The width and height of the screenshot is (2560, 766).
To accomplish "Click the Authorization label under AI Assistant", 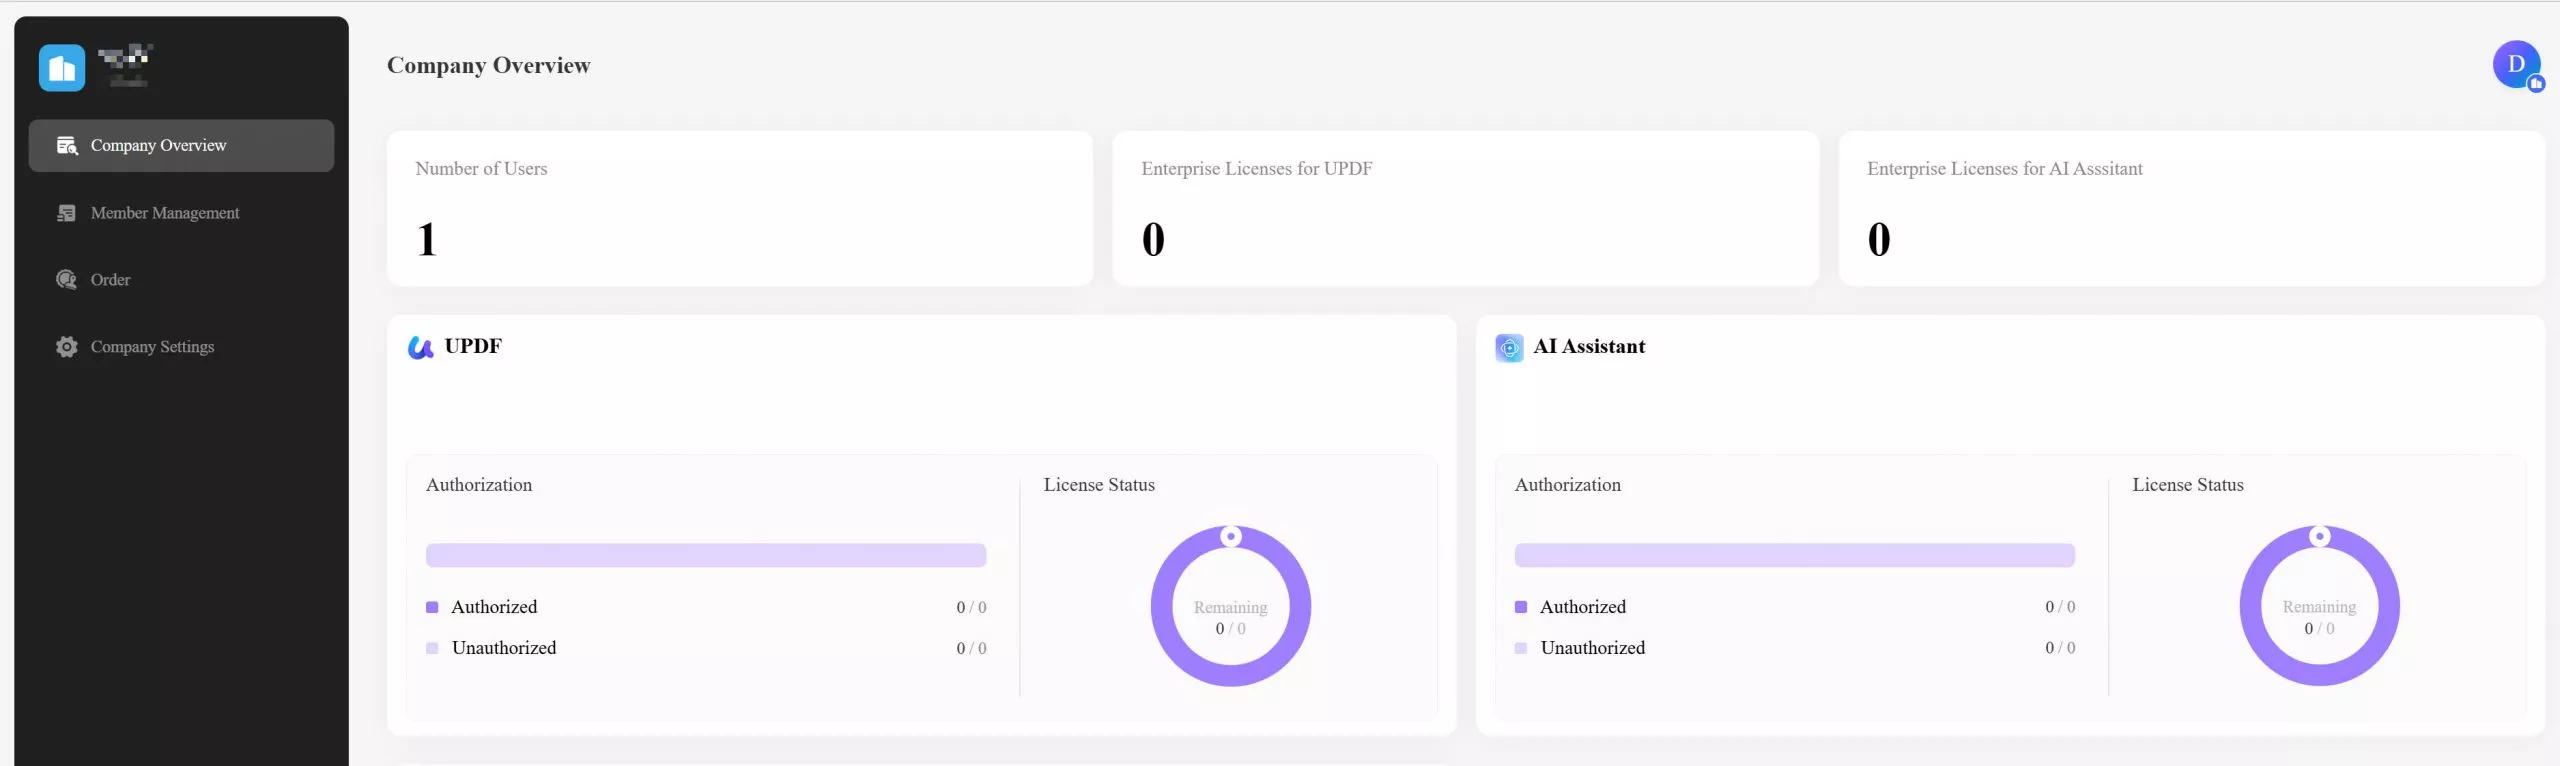I will pos(1568,485).
